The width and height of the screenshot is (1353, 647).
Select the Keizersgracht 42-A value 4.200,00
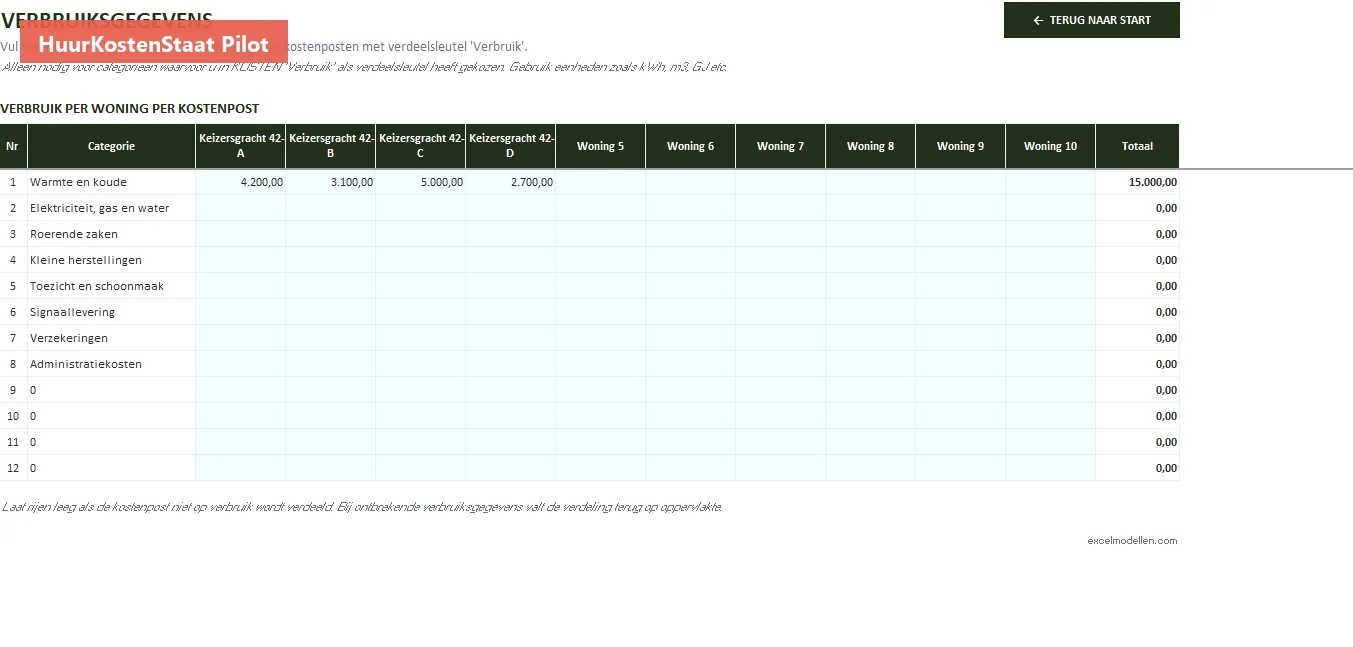[241, 182]
